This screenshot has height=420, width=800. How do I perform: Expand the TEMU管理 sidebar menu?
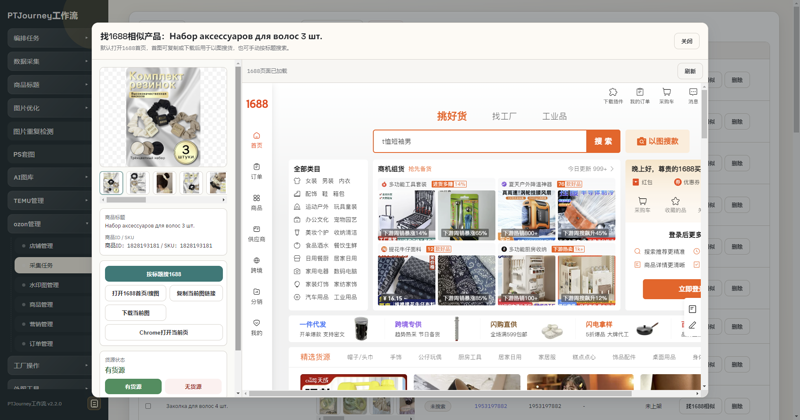tap(49, 201)
